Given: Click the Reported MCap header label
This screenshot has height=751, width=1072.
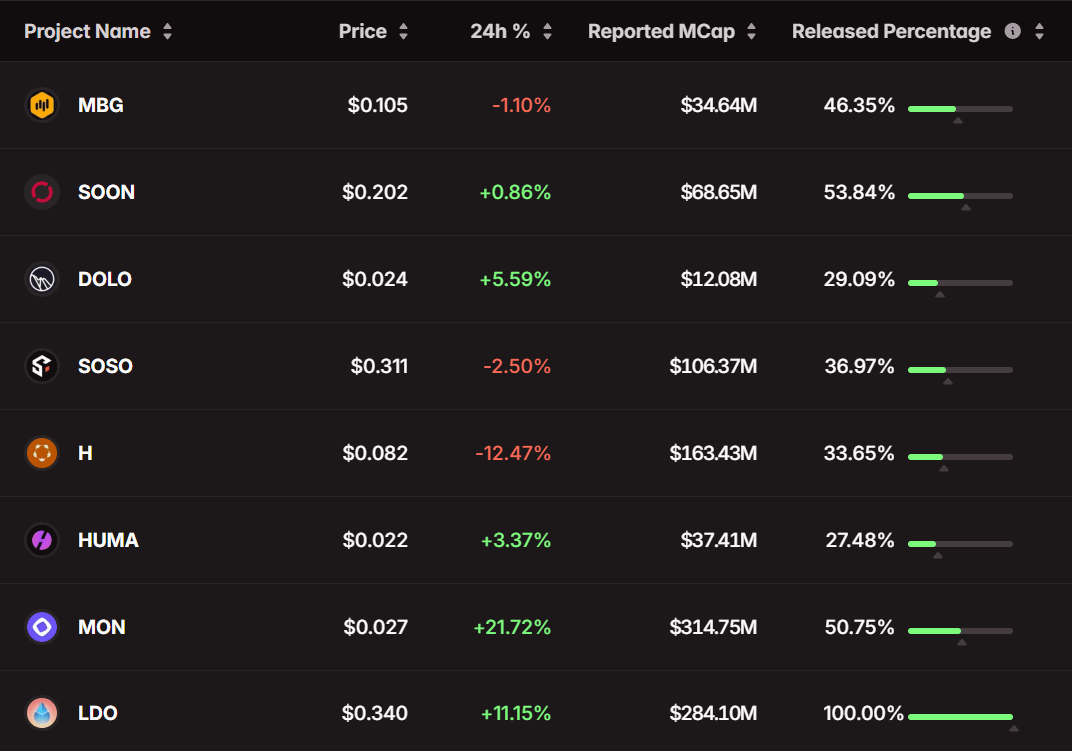Looking at the screenshot, I should (661, 31).
